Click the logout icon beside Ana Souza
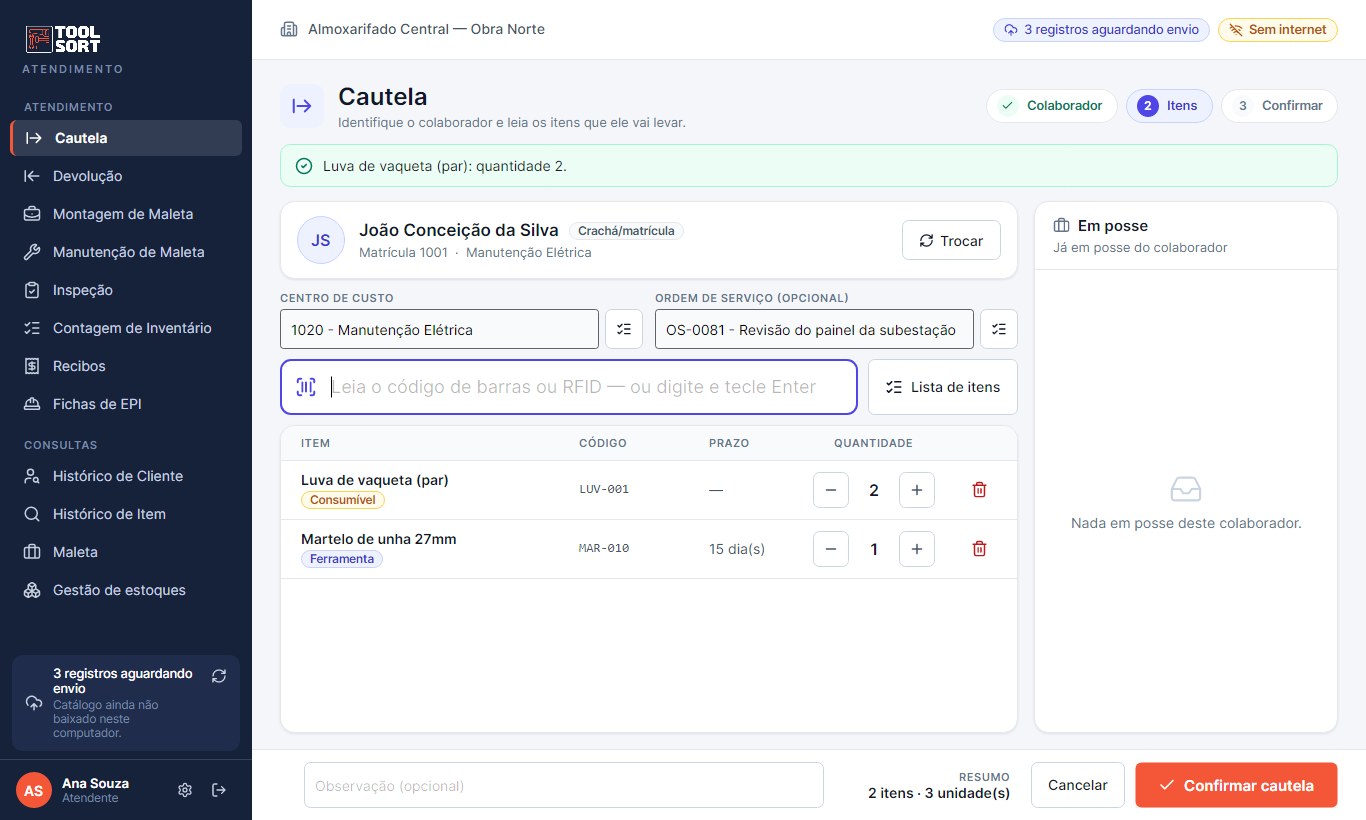Image resolution: width=1366 pixels, height=820 pixels. pos(219,790)
